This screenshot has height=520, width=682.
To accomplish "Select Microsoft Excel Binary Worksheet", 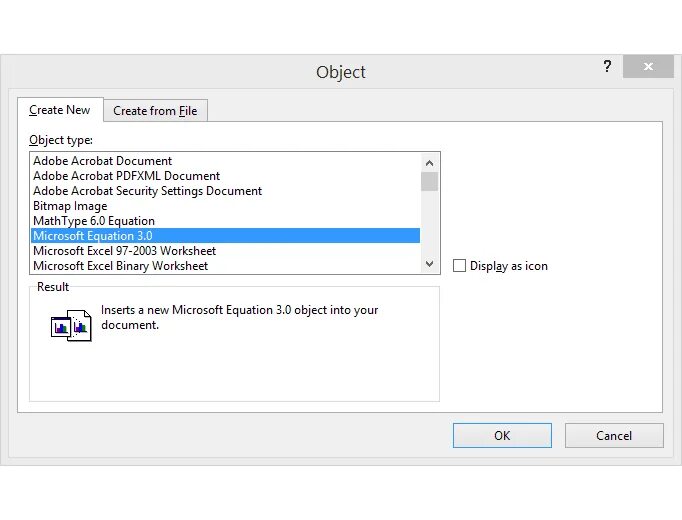I will [x=225, y=266].
